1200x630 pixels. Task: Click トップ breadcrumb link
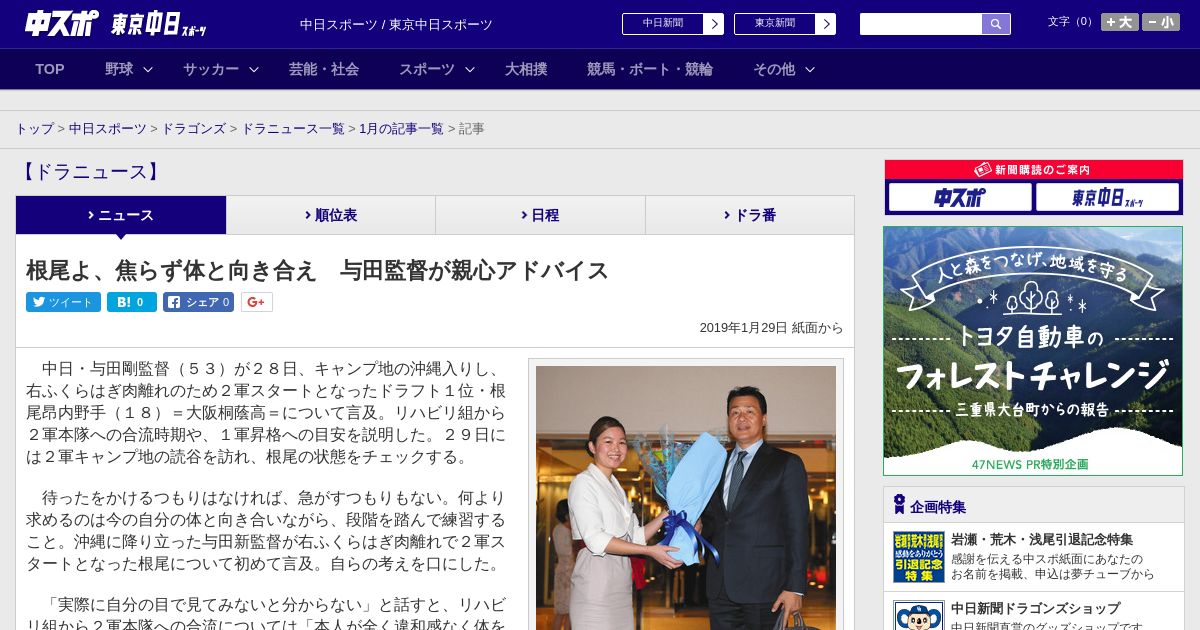[x=34, y=129]
